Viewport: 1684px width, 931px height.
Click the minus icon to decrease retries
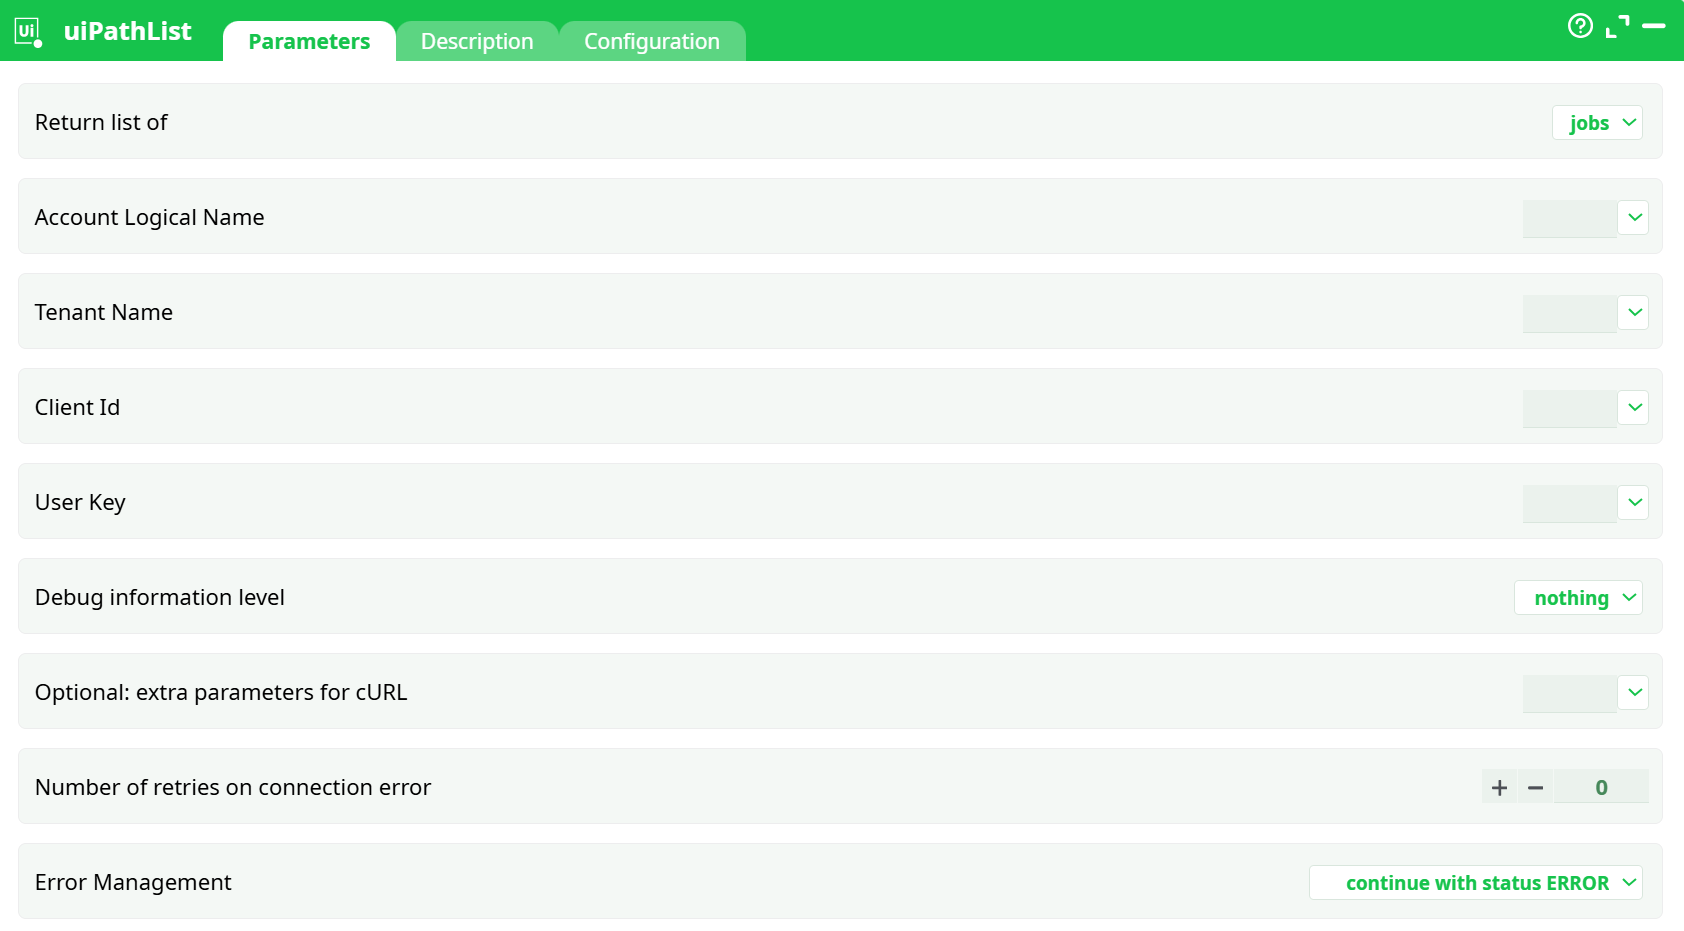1536,787
